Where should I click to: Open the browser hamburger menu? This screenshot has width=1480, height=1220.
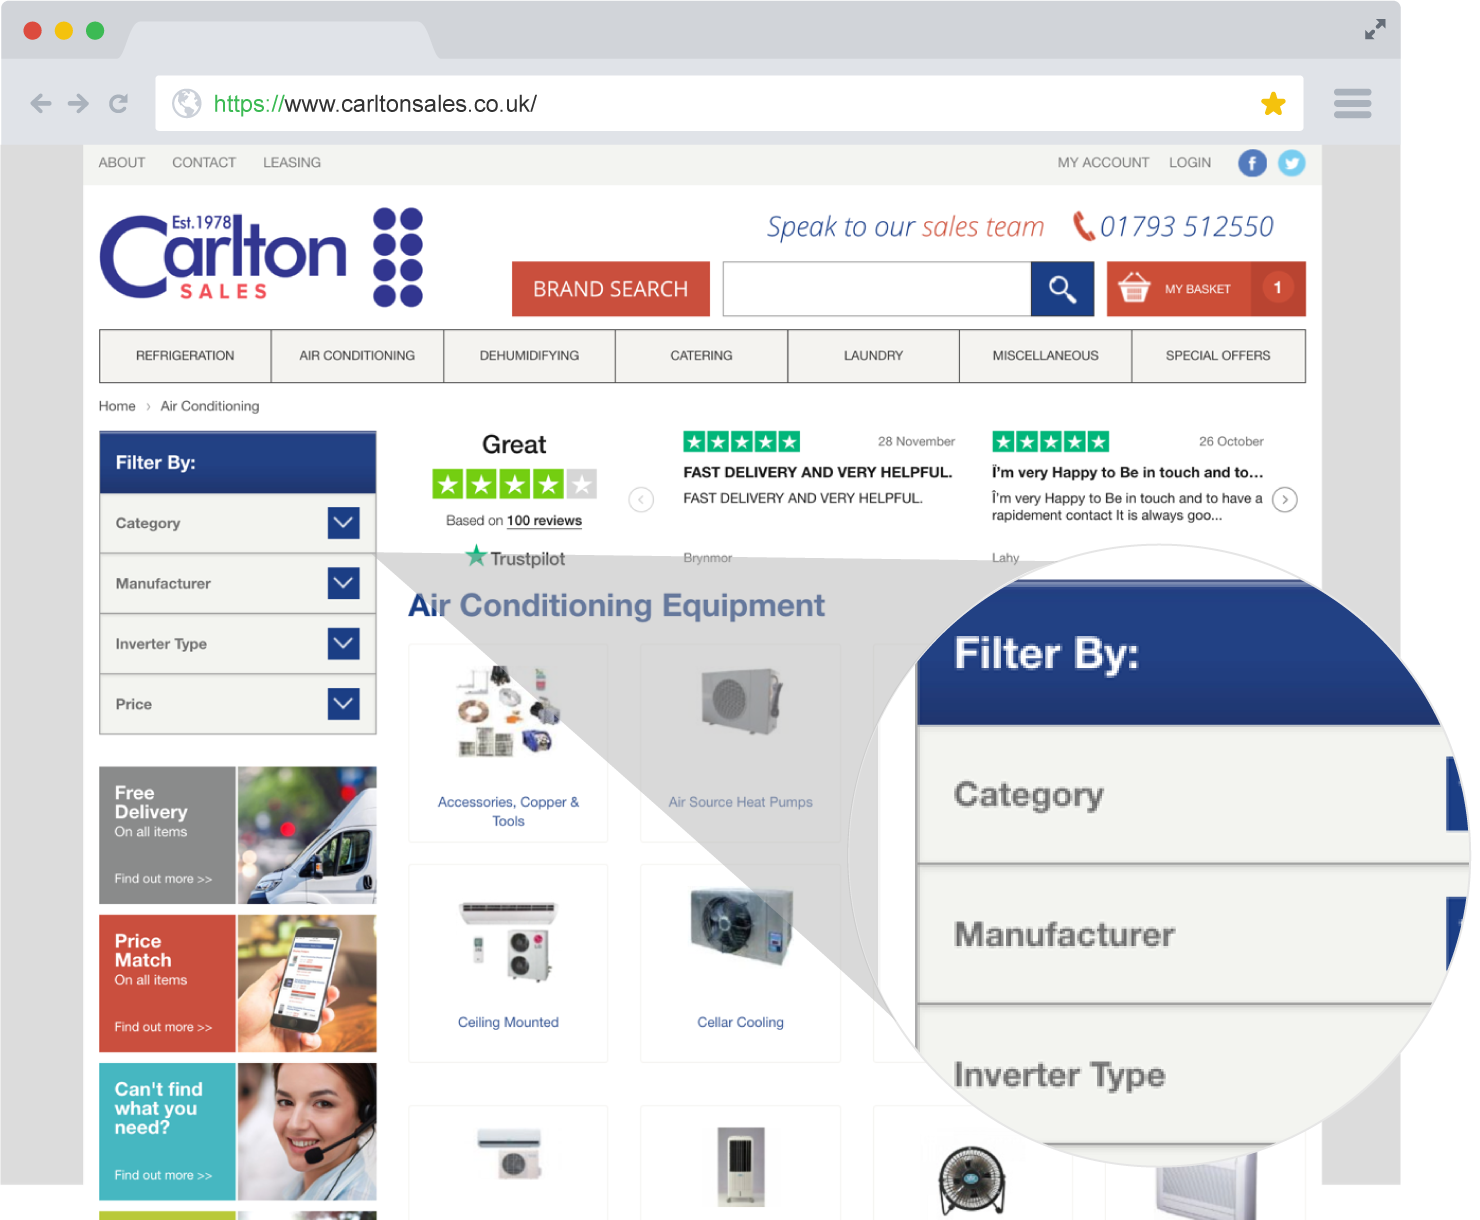(x=1352, y=103)
